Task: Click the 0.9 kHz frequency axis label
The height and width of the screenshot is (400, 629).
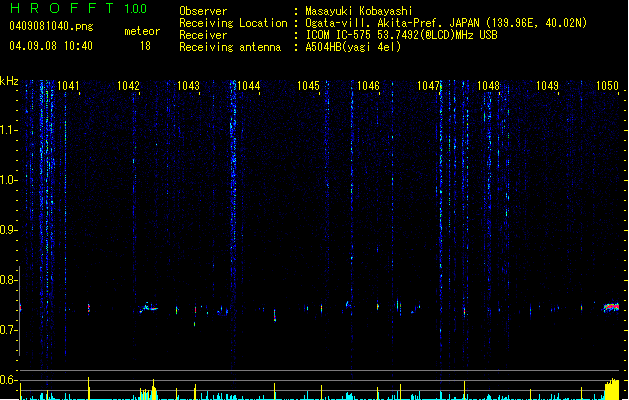Action: coord(8,230)
